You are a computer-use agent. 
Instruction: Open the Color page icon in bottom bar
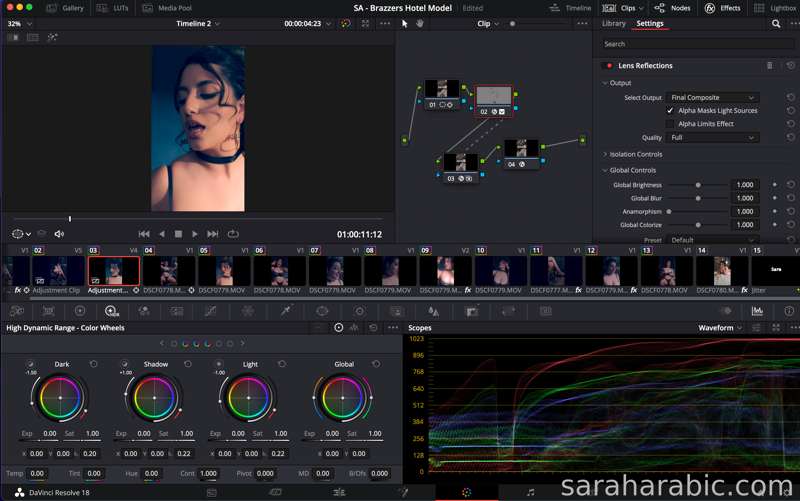coord(466,492)
